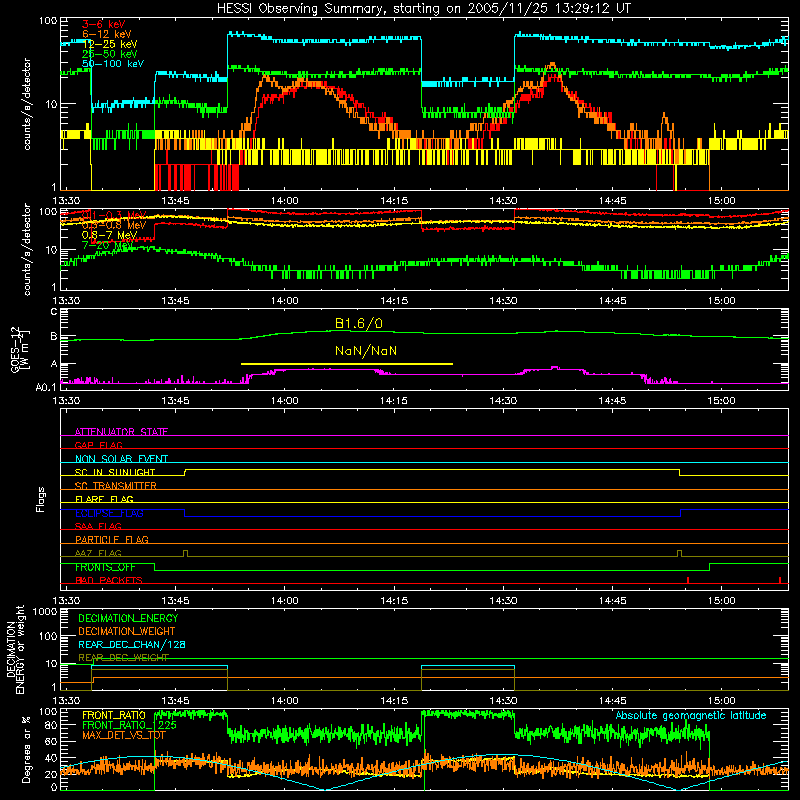Click the SC_IN_SUNLIGHT flag label
Viewport: 800px width, 800px height.
click(x=115, y=472)
